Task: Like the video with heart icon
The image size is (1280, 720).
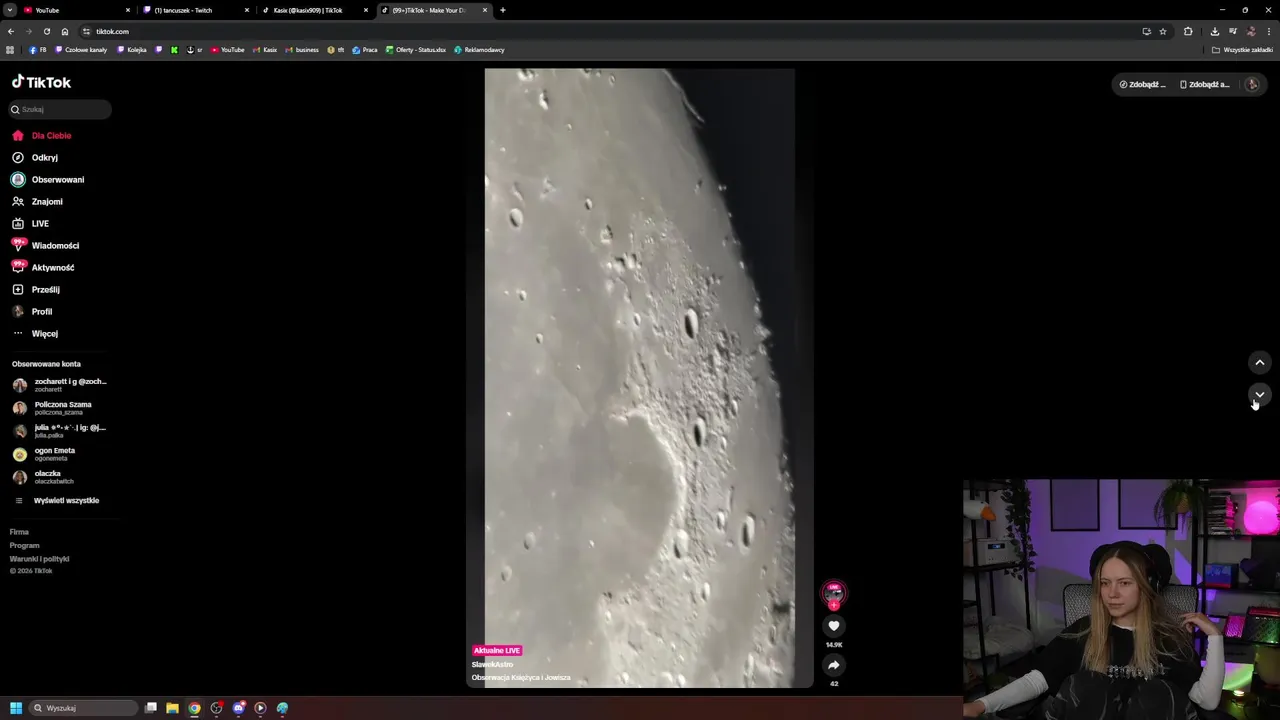Action: click(x=834, y=626)
